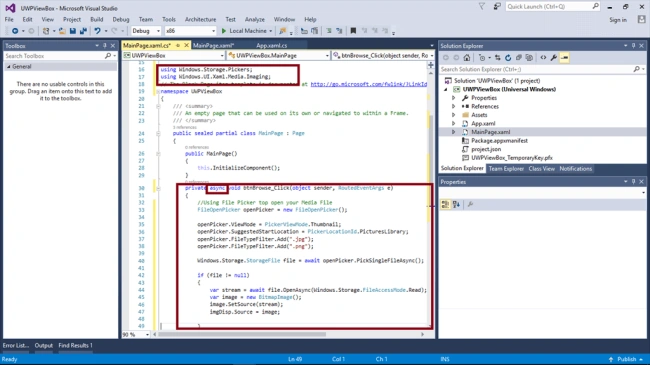Toggle auto-hide pin on Solution Explorer panel
The image size is (650, 365).
click(633, 46)
